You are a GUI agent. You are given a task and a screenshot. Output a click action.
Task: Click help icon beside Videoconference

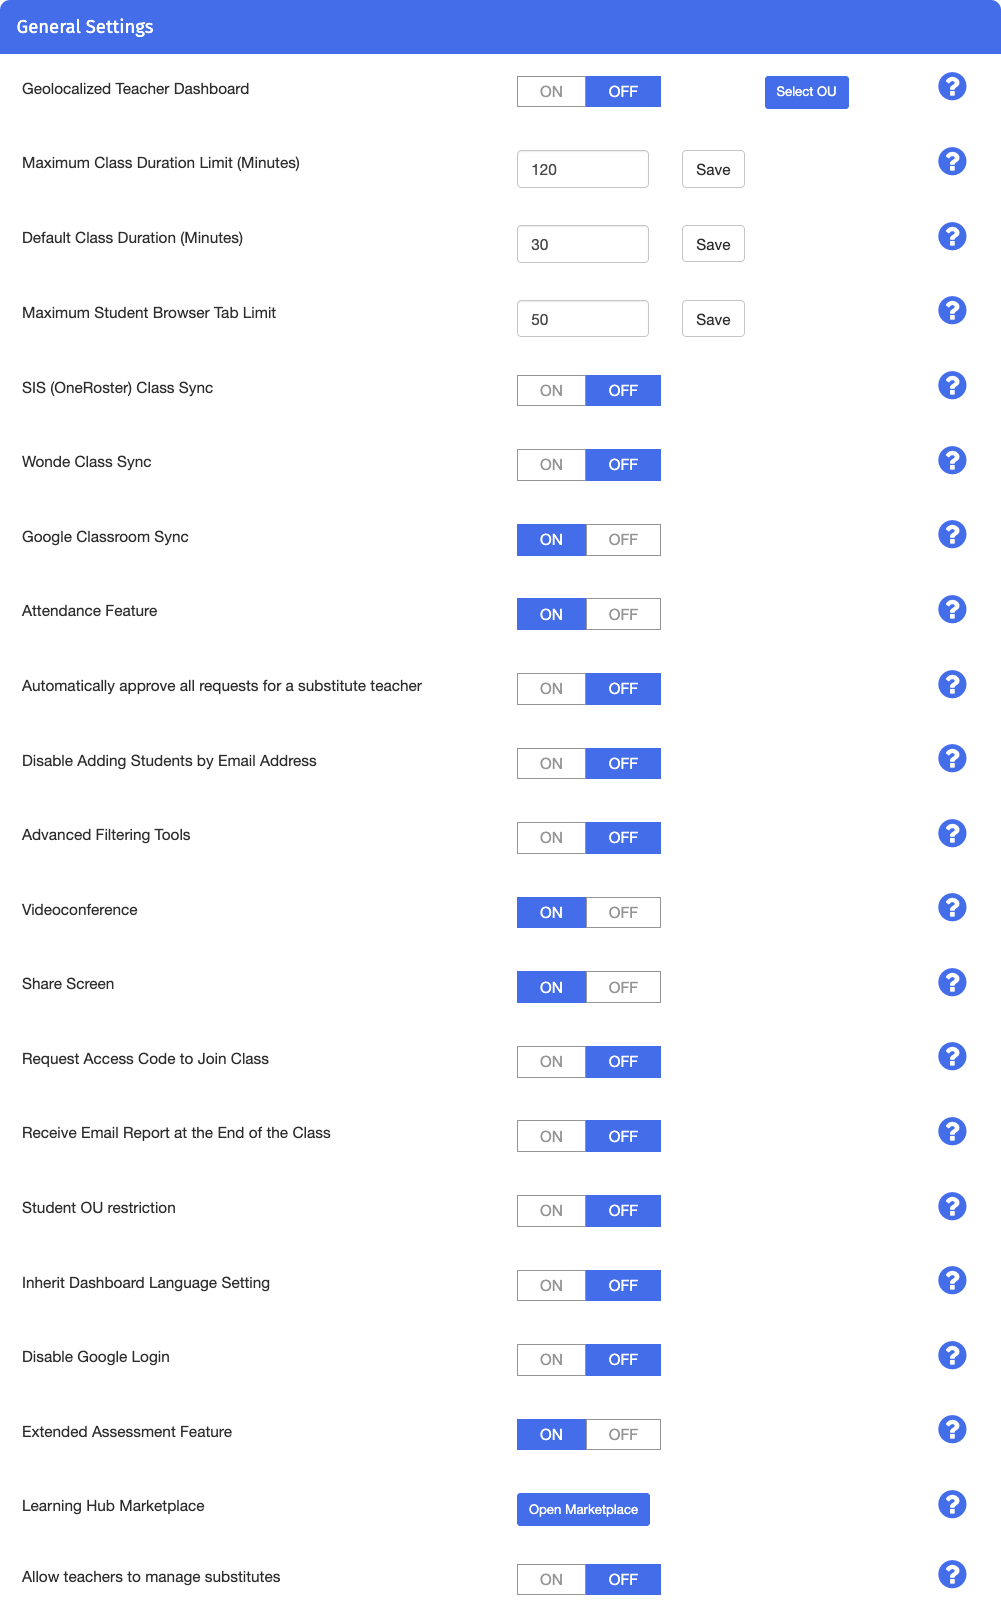tap(952, 908)
